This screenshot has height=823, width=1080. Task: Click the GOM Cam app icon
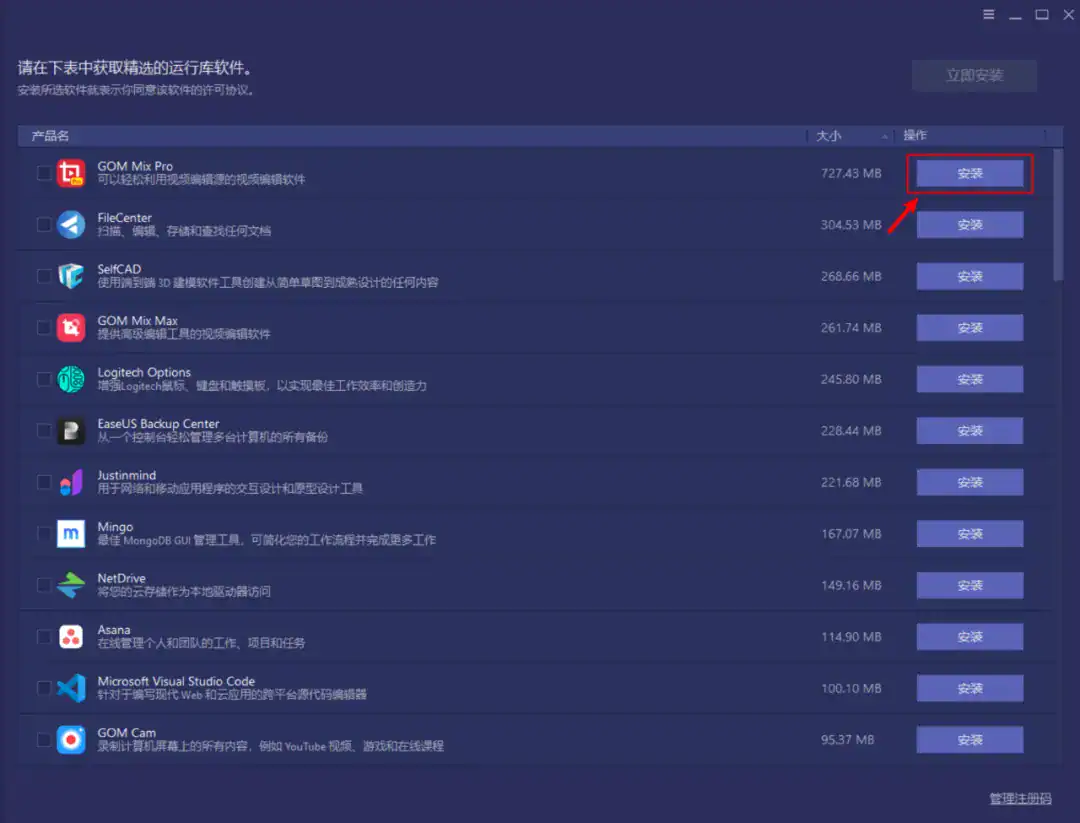pos(71,740)
